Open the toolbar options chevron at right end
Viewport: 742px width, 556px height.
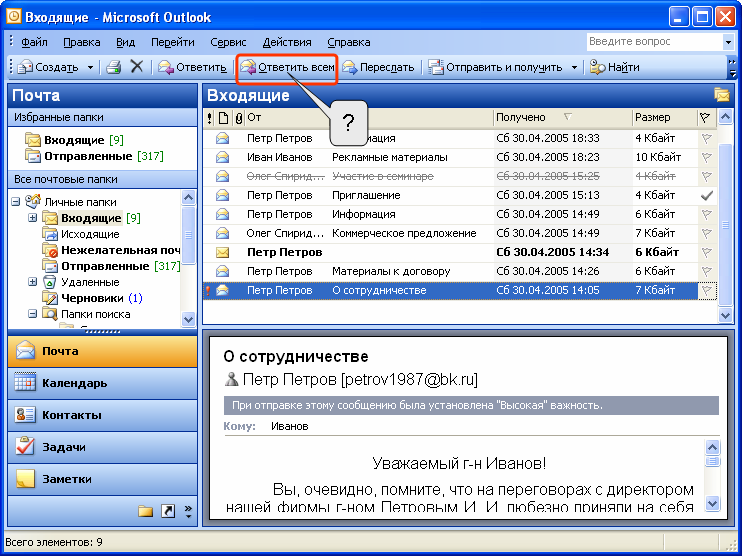732,68
